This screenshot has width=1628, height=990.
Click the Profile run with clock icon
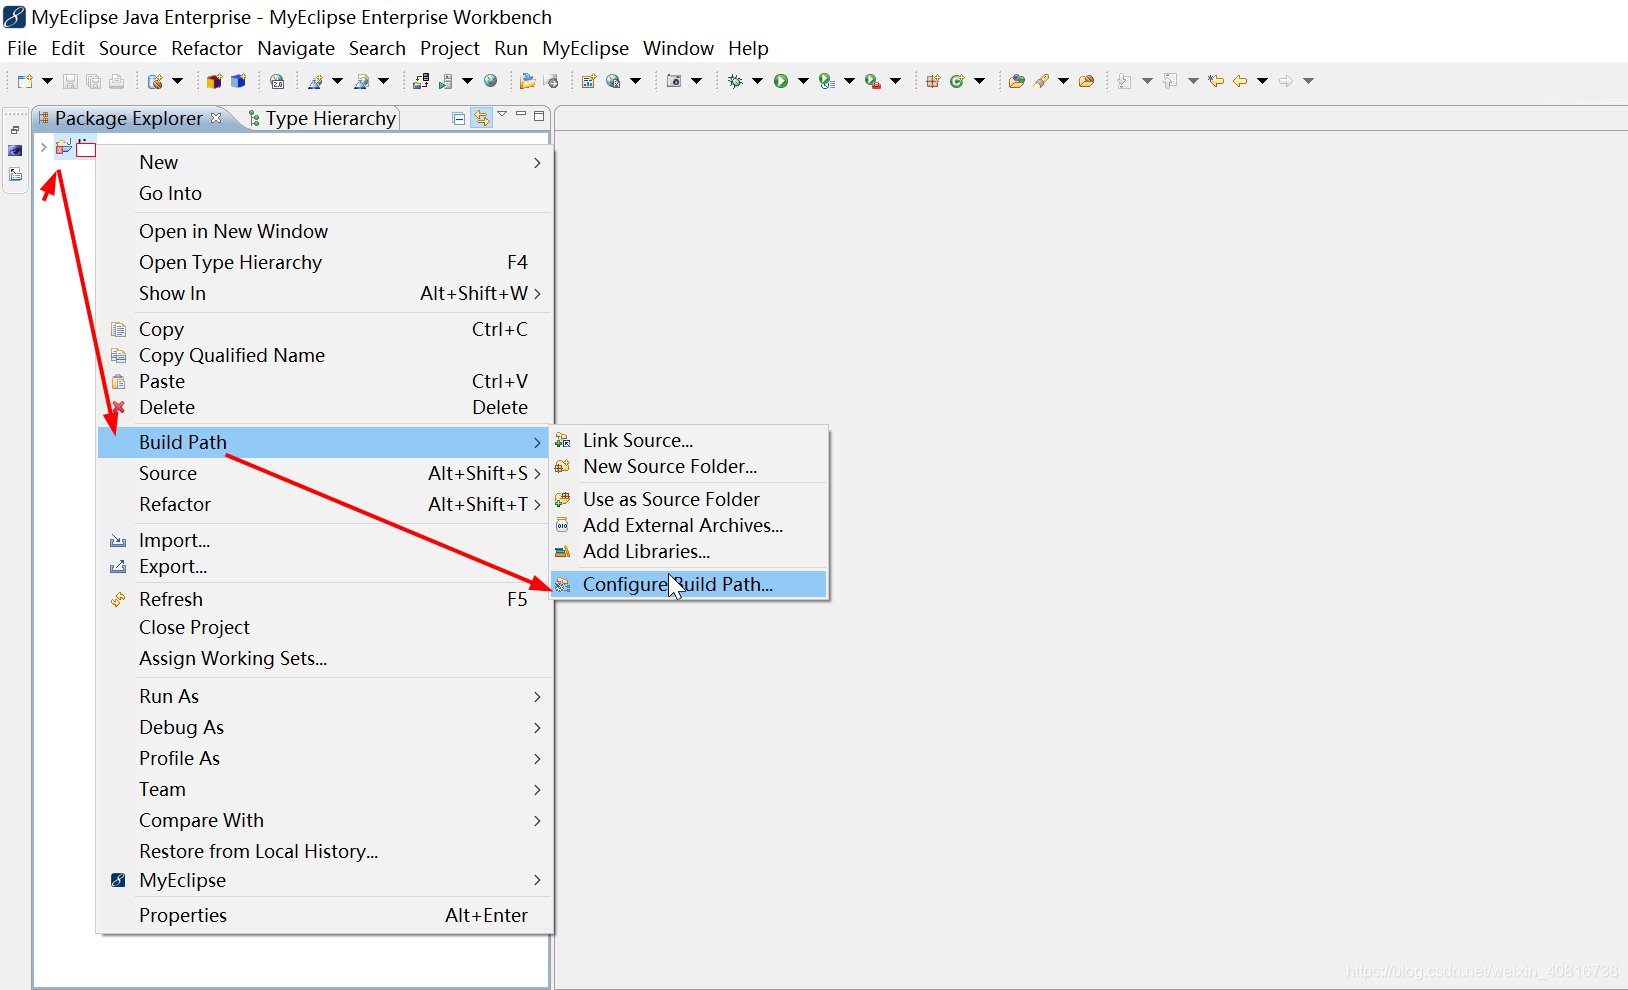(x=826, y=81)
